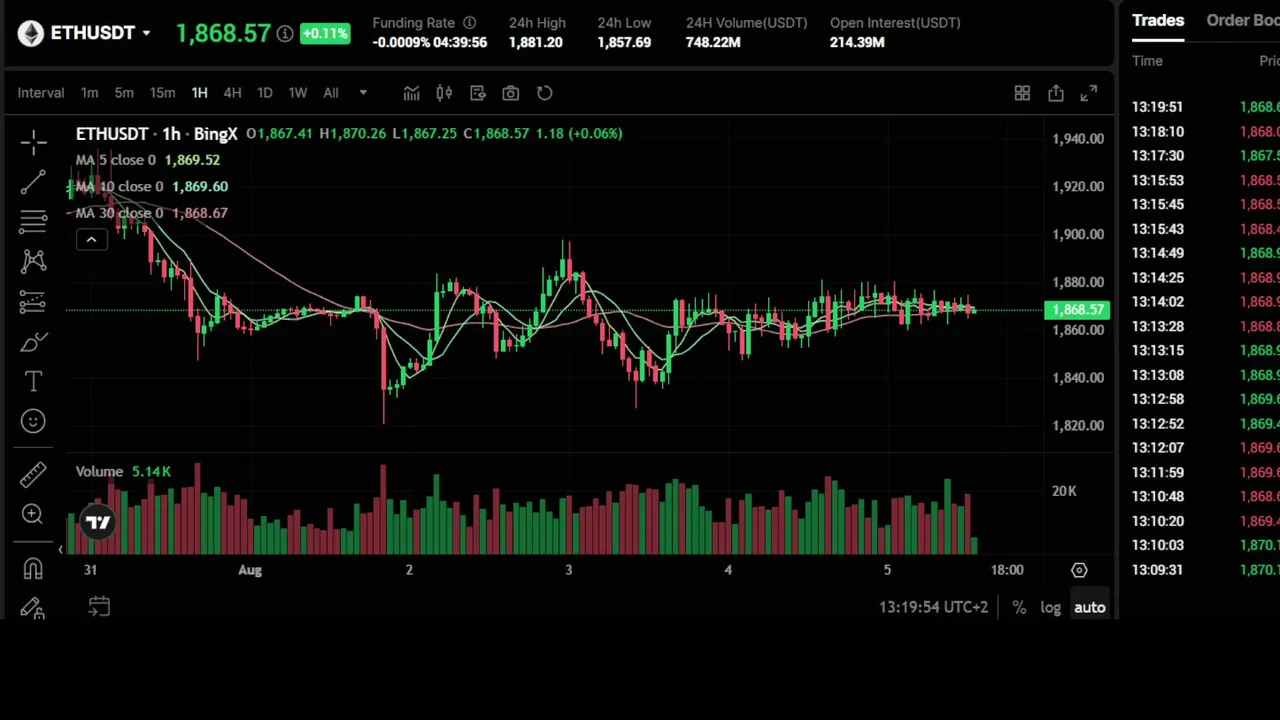Enter fullscreen chart mode
The width and height of the screenshot is (1280, 720).
pyautogui.click(x=1089, y=93)
